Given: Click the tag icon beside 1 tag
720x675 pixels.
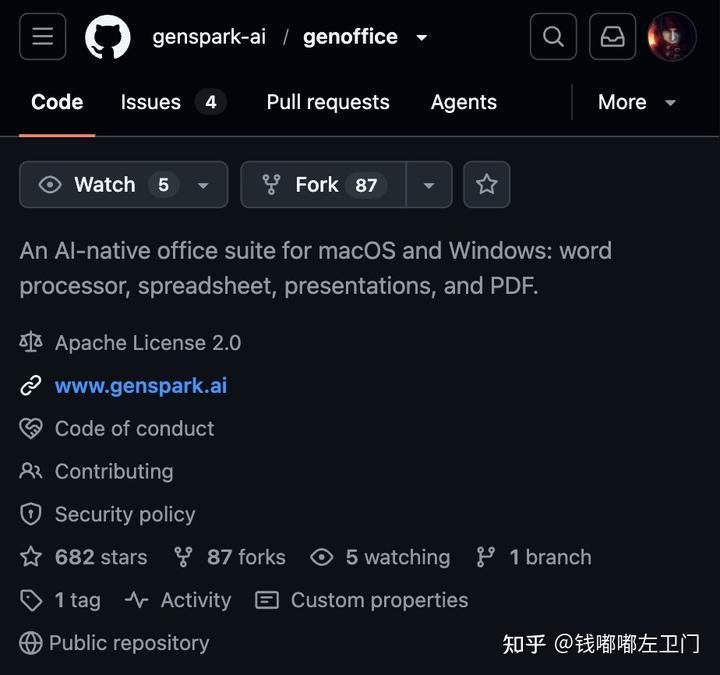Looking at the screenshot, I should coord(31,601).
